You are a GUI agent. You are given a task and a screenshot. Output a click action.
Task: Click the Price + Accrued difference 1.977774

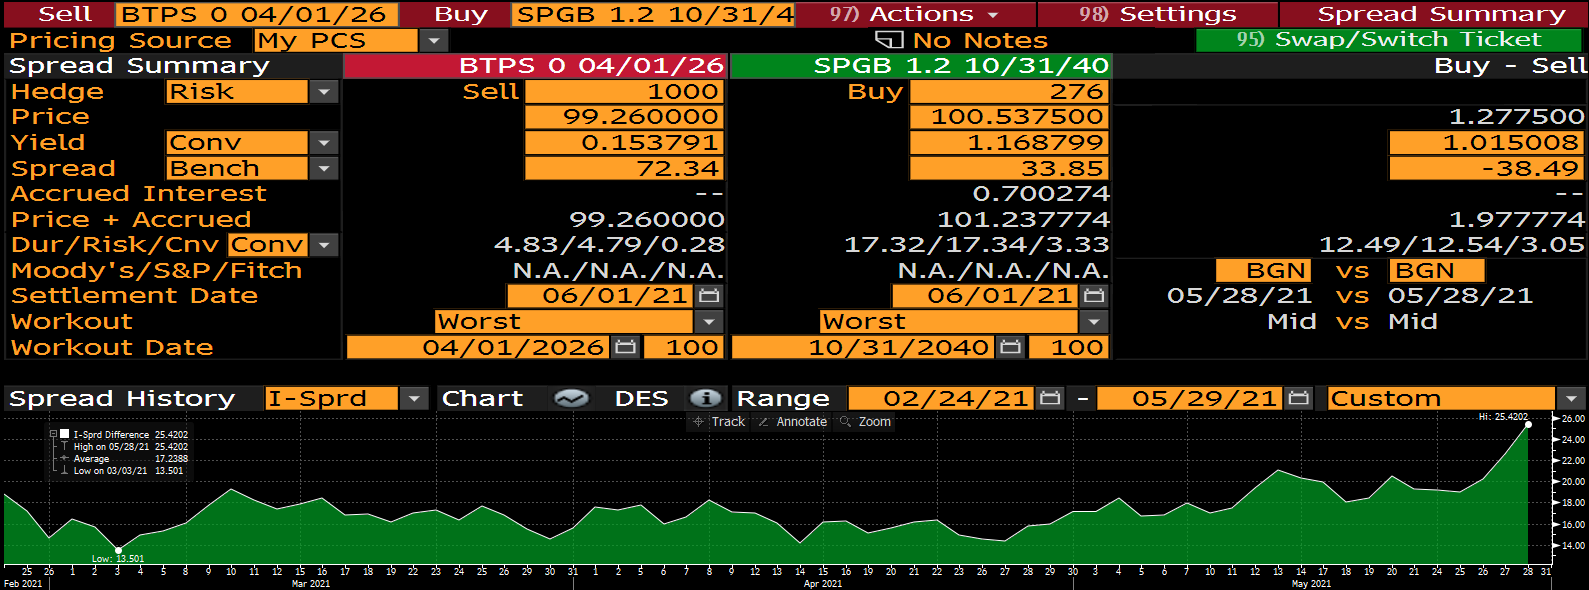(x=1516, y=220)
